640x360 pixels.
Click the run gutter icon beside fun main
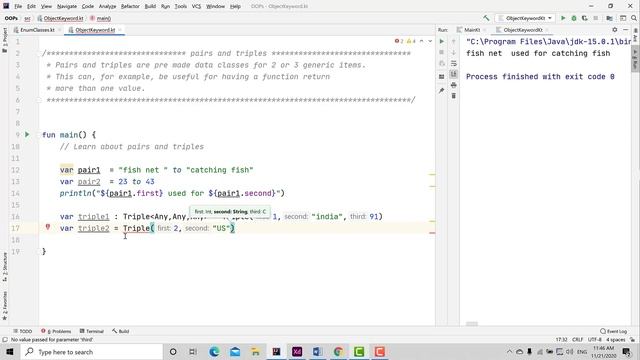27,134
